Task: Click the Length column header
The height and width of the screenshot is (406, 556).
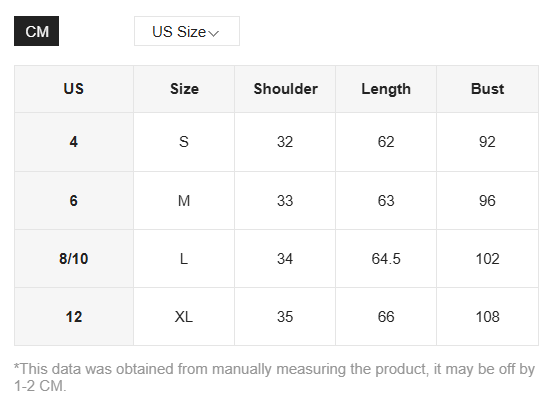Action: pos(386,89)
